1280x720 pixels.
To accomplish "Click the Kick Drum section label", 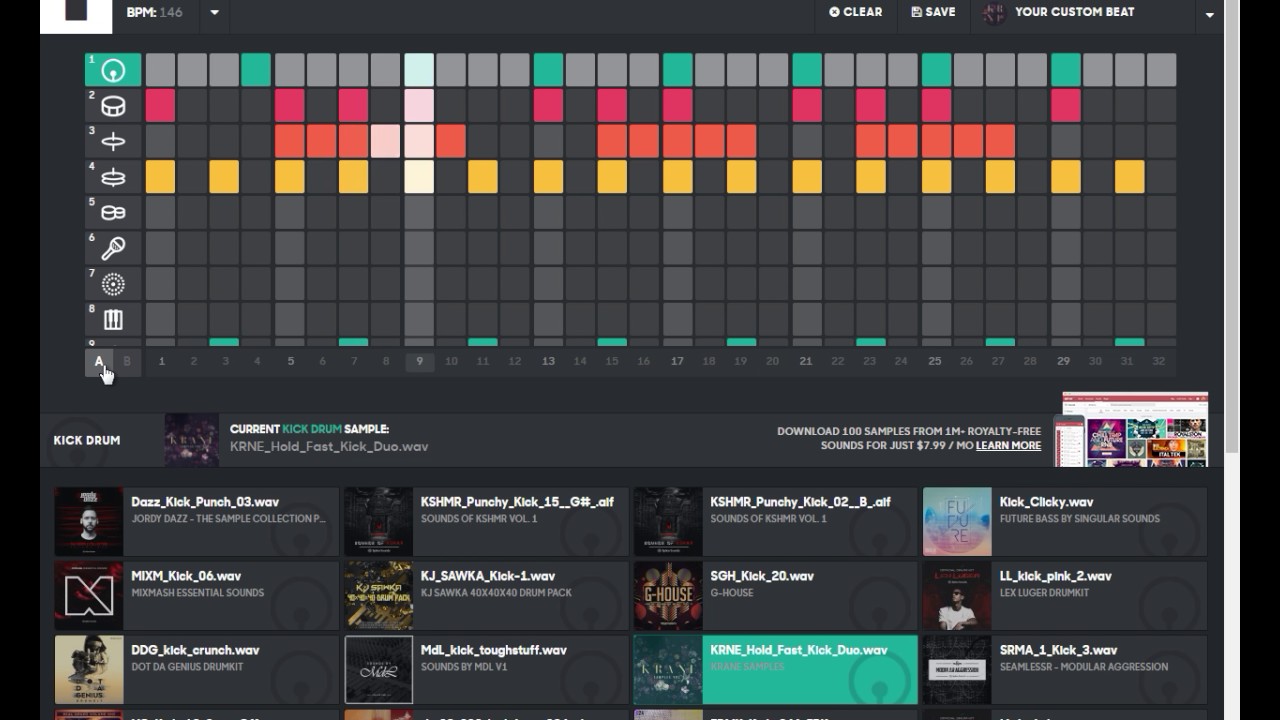I will 87,440.
